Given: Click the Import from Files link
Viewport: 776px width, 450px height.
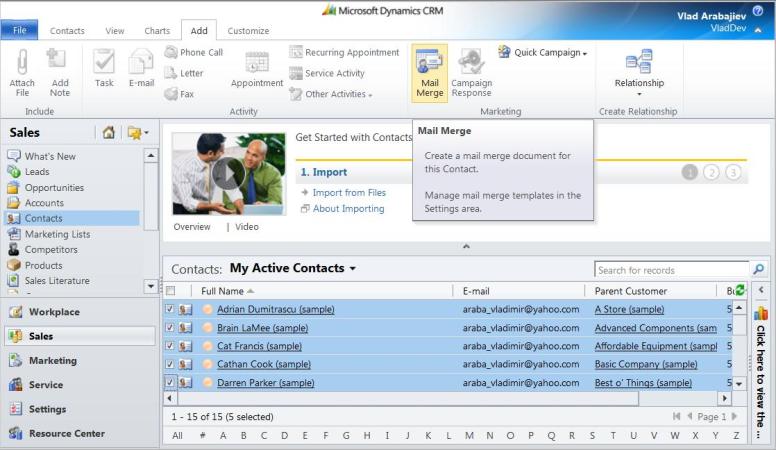Looking at the screenshot, I should click(x=349, y=192).
